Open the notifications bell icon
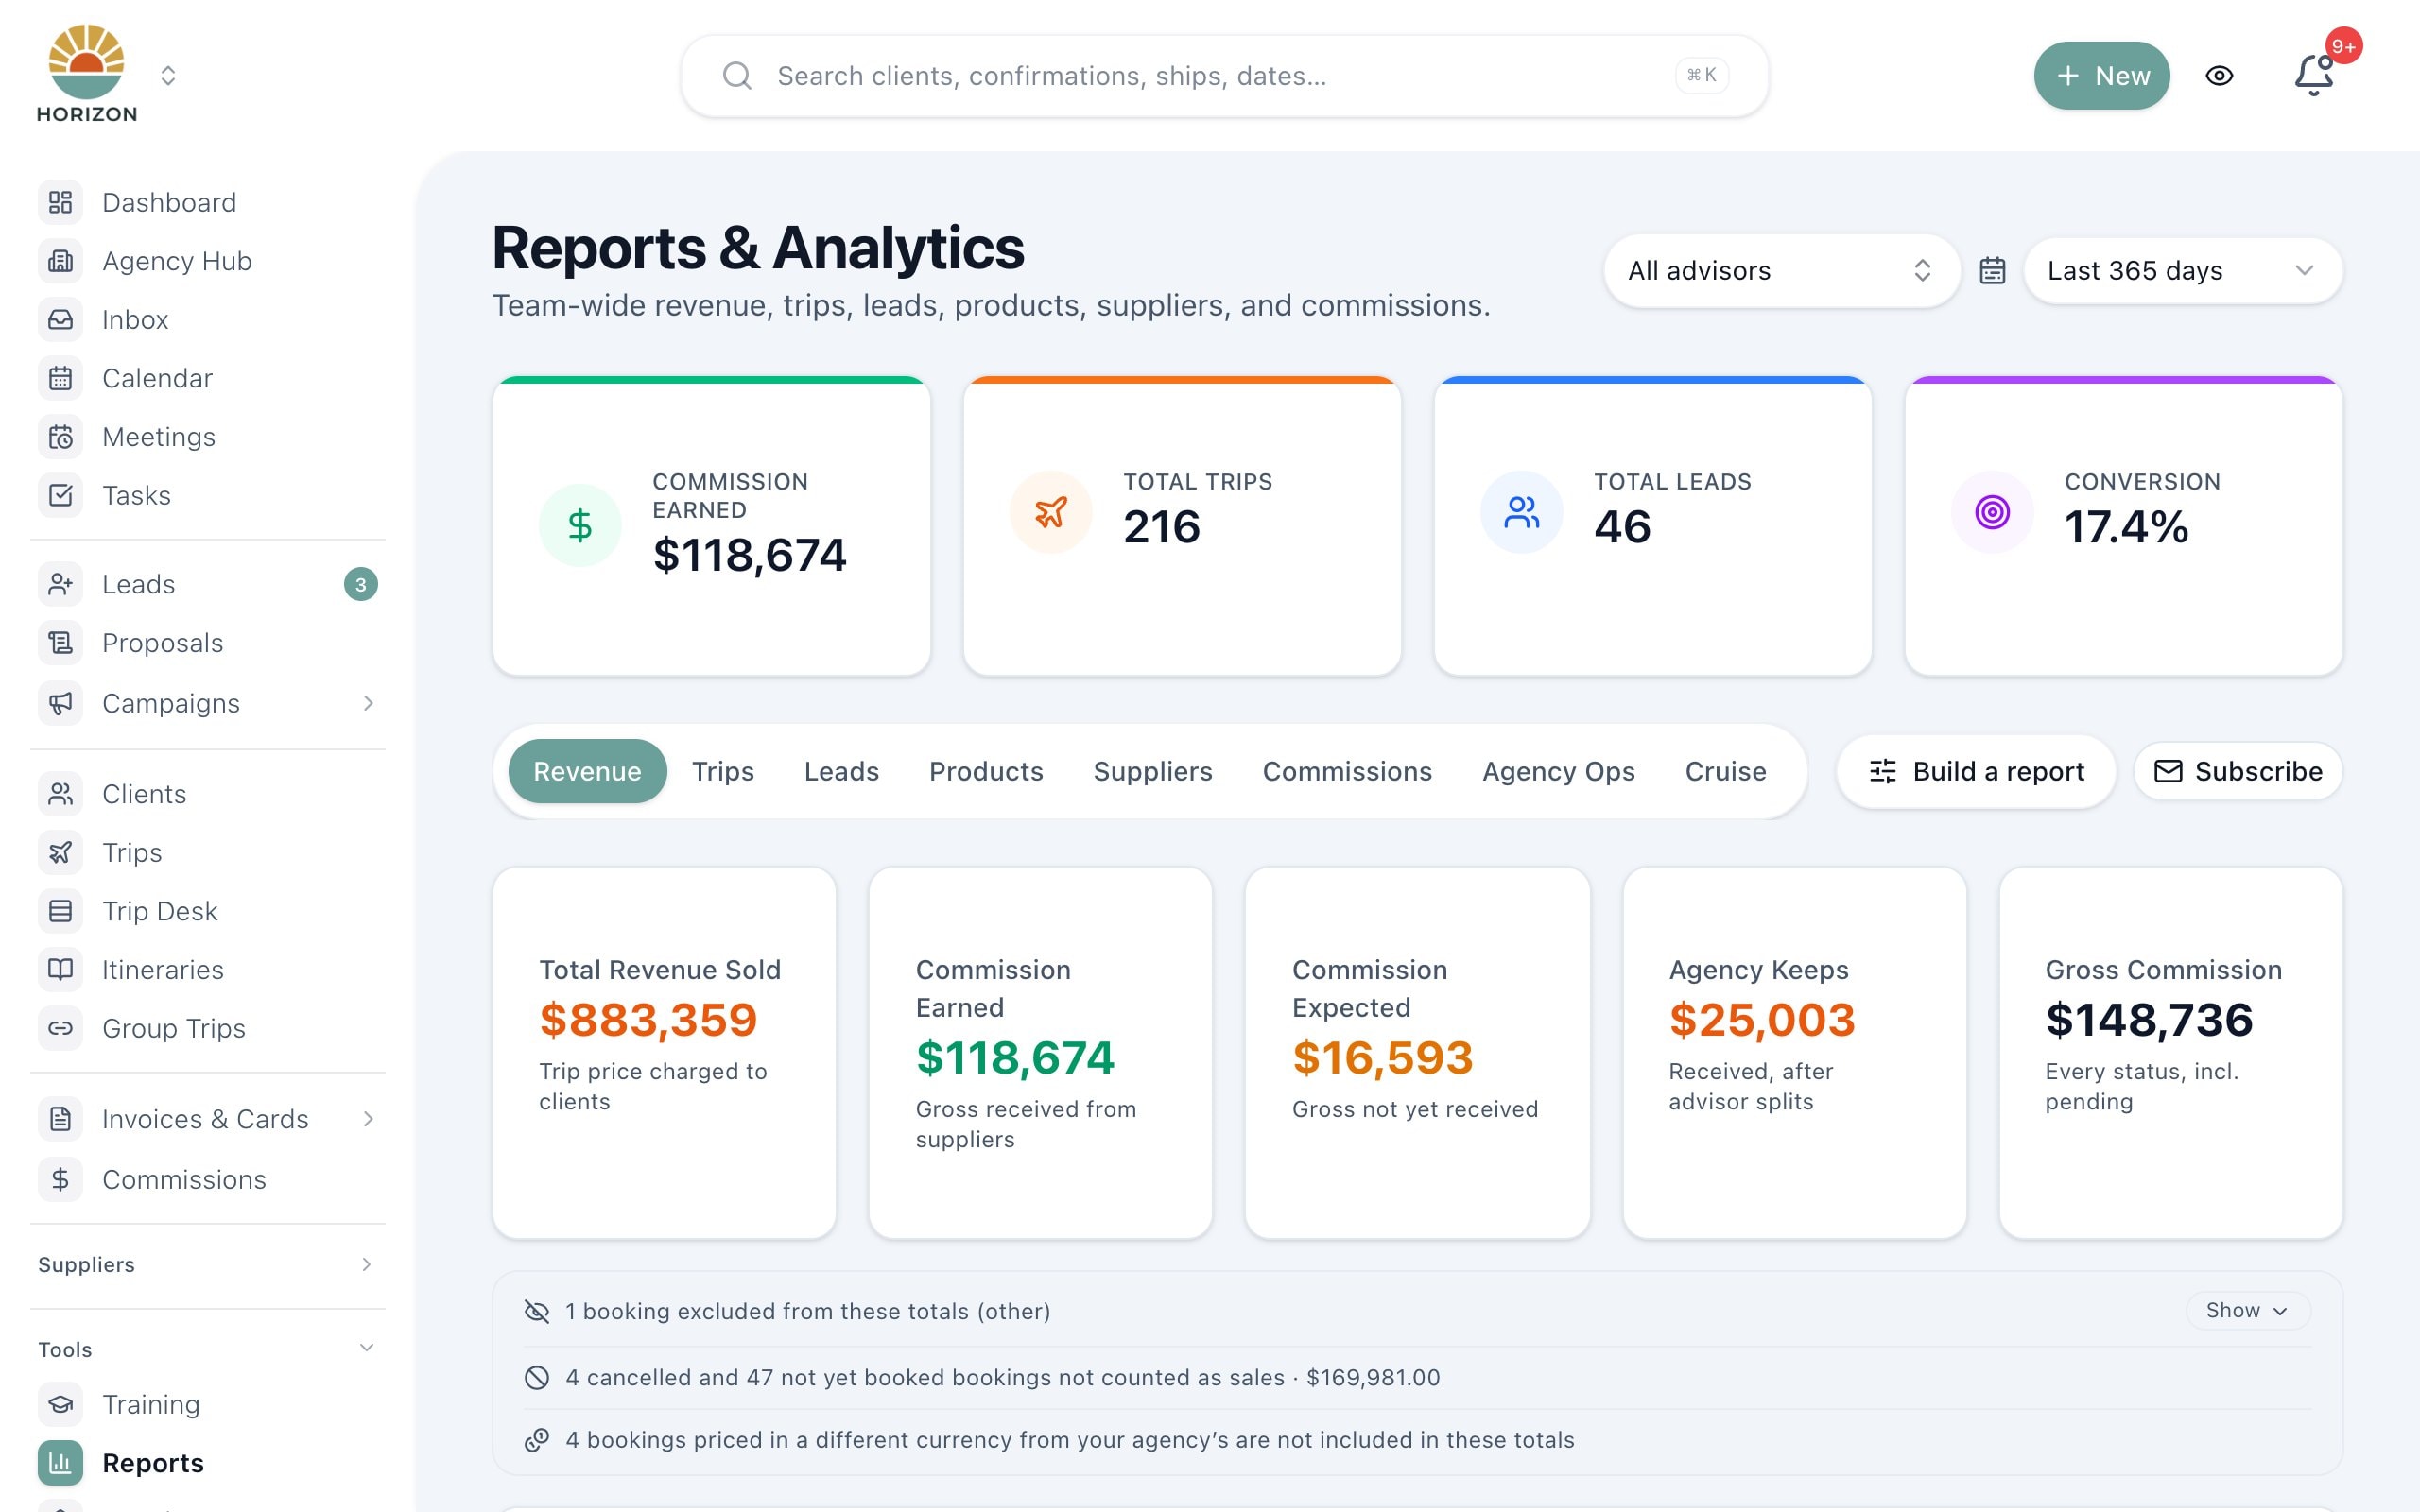Viewport: 2420px width, 1512px height. pos(2313,76)
